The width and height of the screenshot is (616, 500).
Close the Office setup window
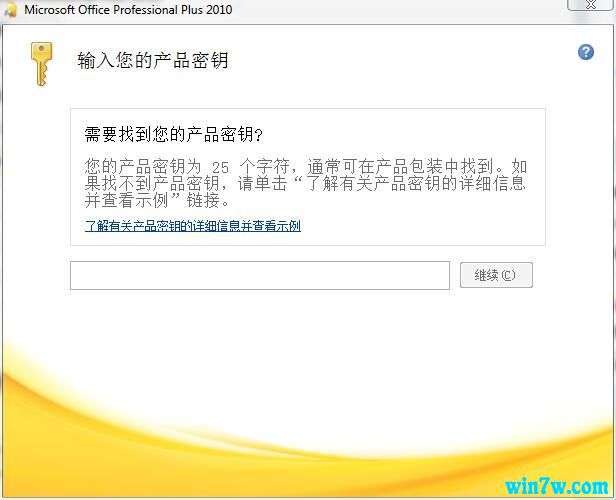click(590, 5)
